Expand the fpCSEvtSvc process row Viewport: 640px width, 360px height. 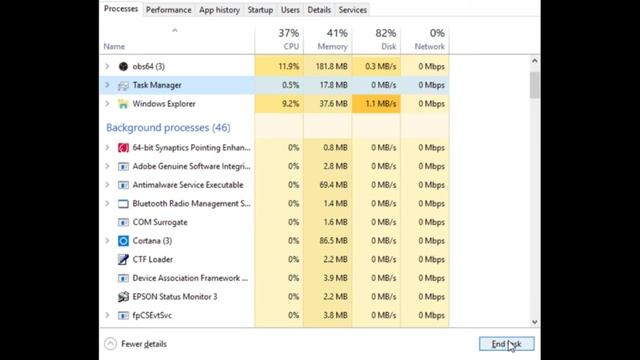[107, 315]
